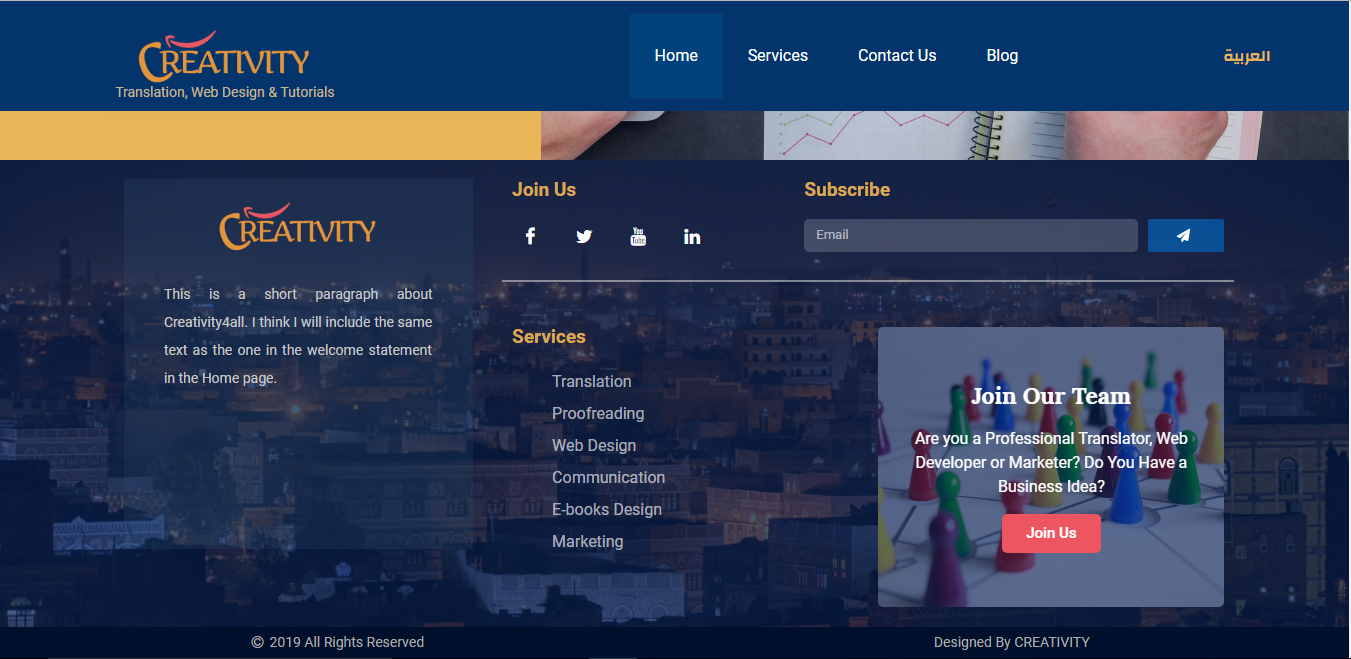Image resolution: width=1351 pixels, height=659 pixels.
Task: Open the Home menu item
Action: click(676, 55)
